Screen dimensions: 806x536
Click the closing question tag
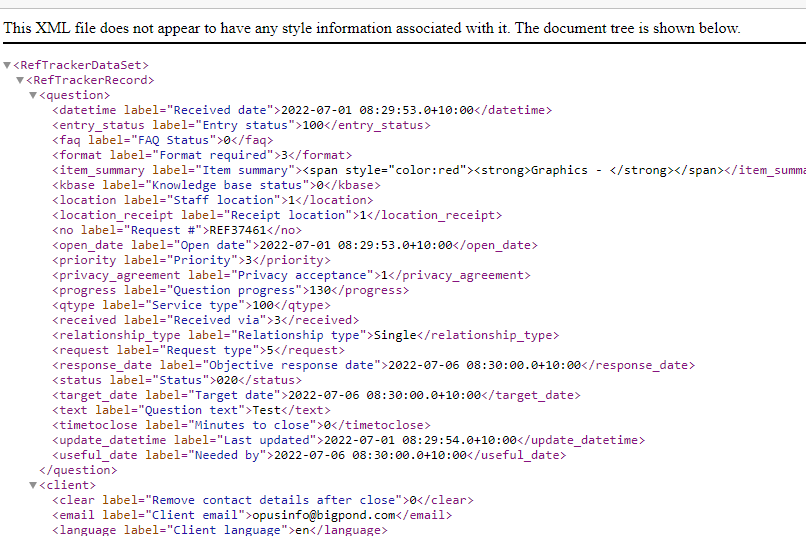coord(78,470)
